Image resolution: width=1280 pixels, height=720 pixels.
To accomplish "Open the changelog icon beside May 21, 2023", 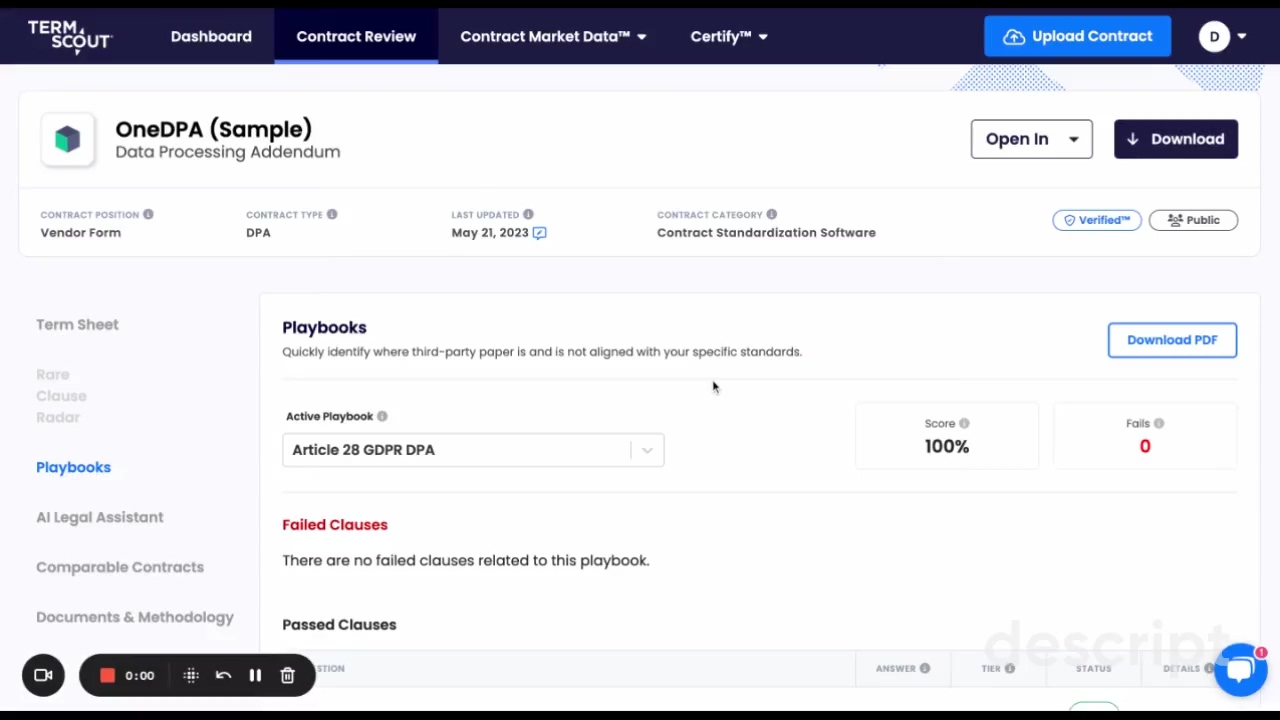I will click(540, 233).
